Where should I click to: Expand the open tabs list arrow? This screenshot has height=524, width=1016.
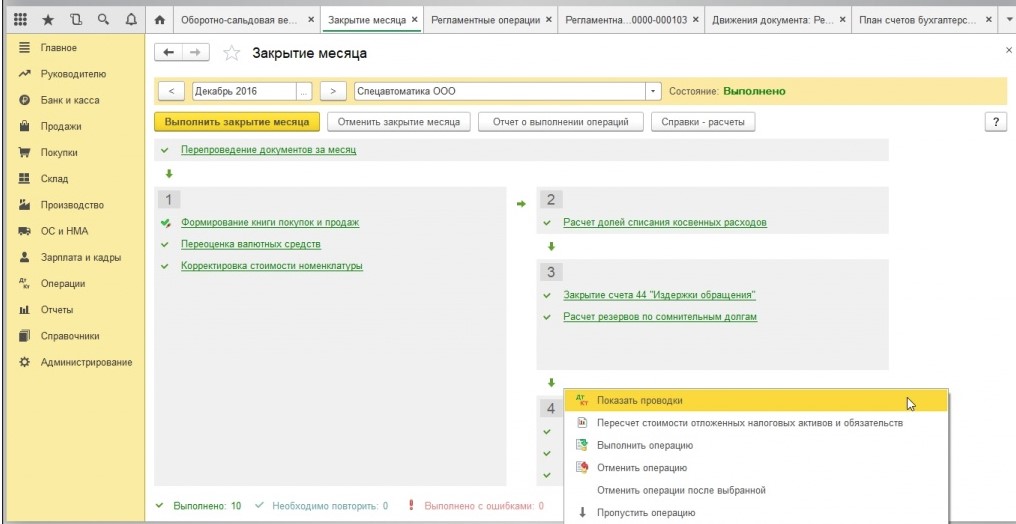(1008, 19)
